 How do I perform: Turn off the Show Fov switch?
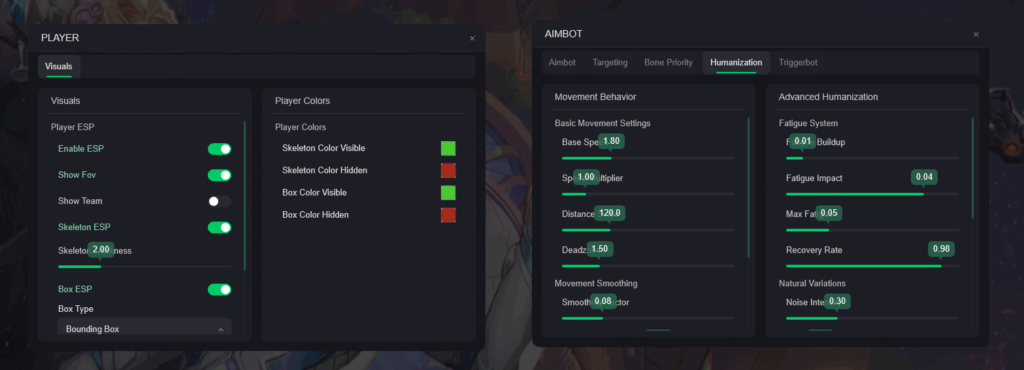pyautogui.click(x=219, y=176)
